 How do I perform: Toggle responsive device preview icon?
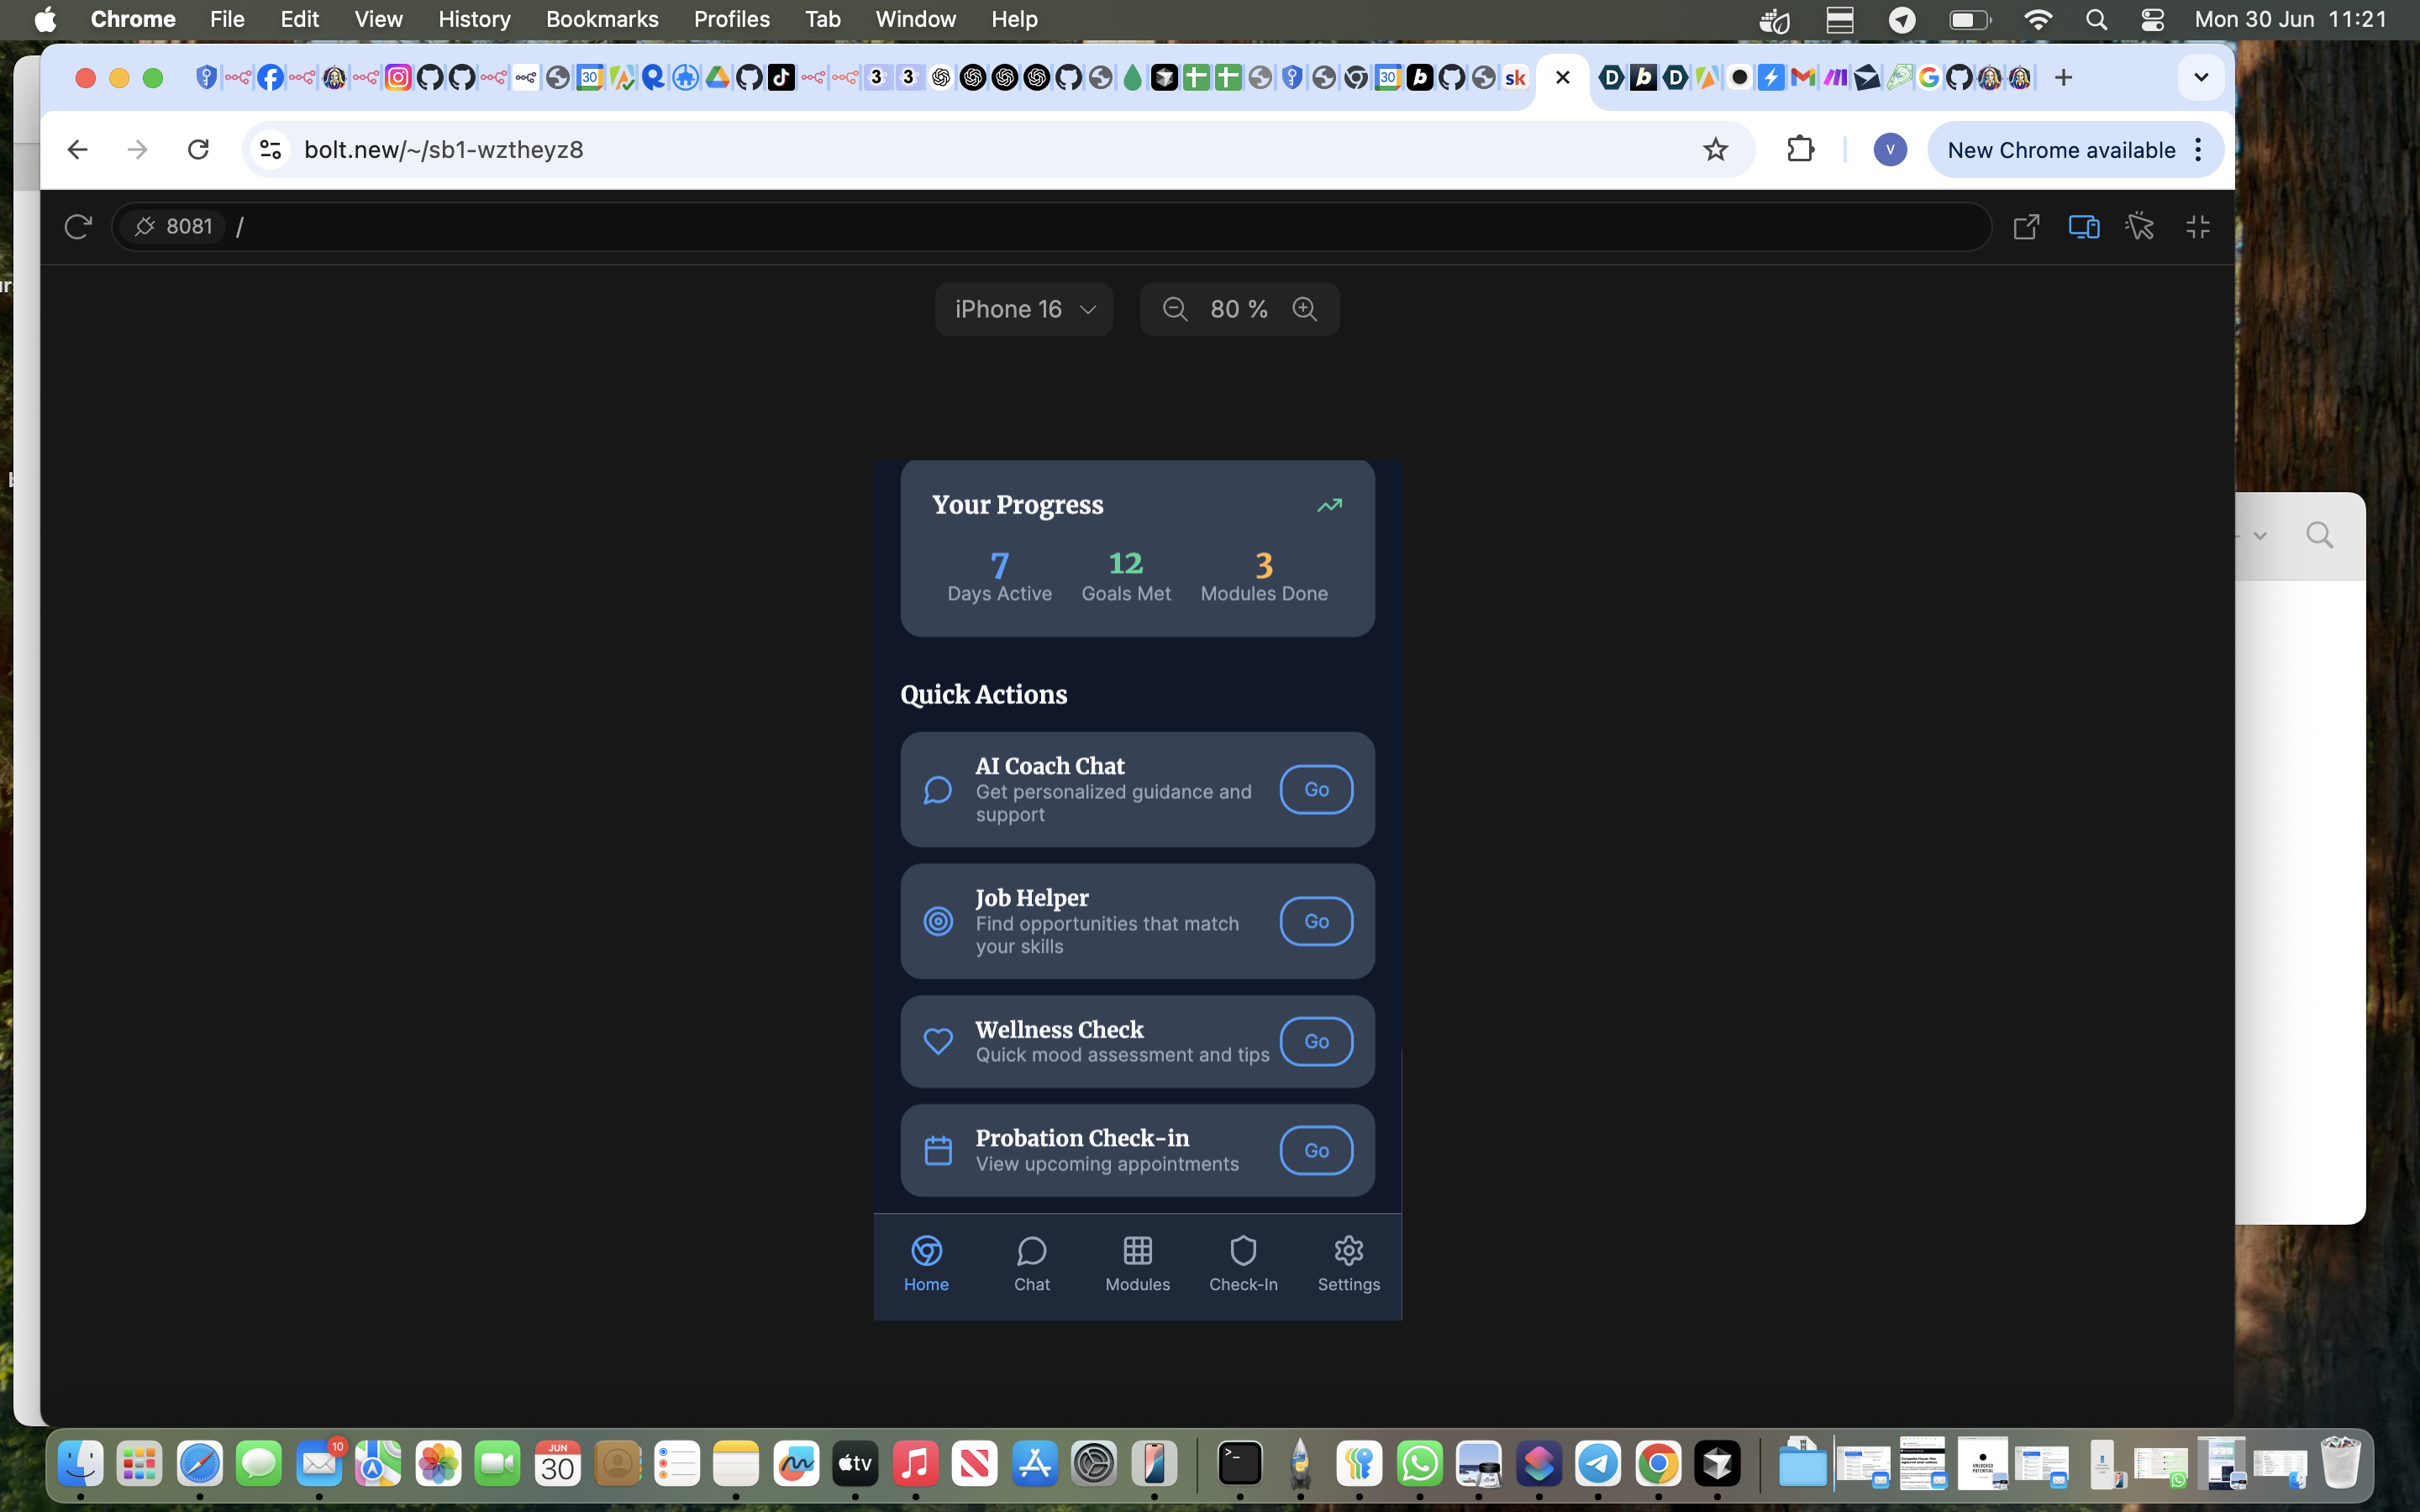(2083, 227)
